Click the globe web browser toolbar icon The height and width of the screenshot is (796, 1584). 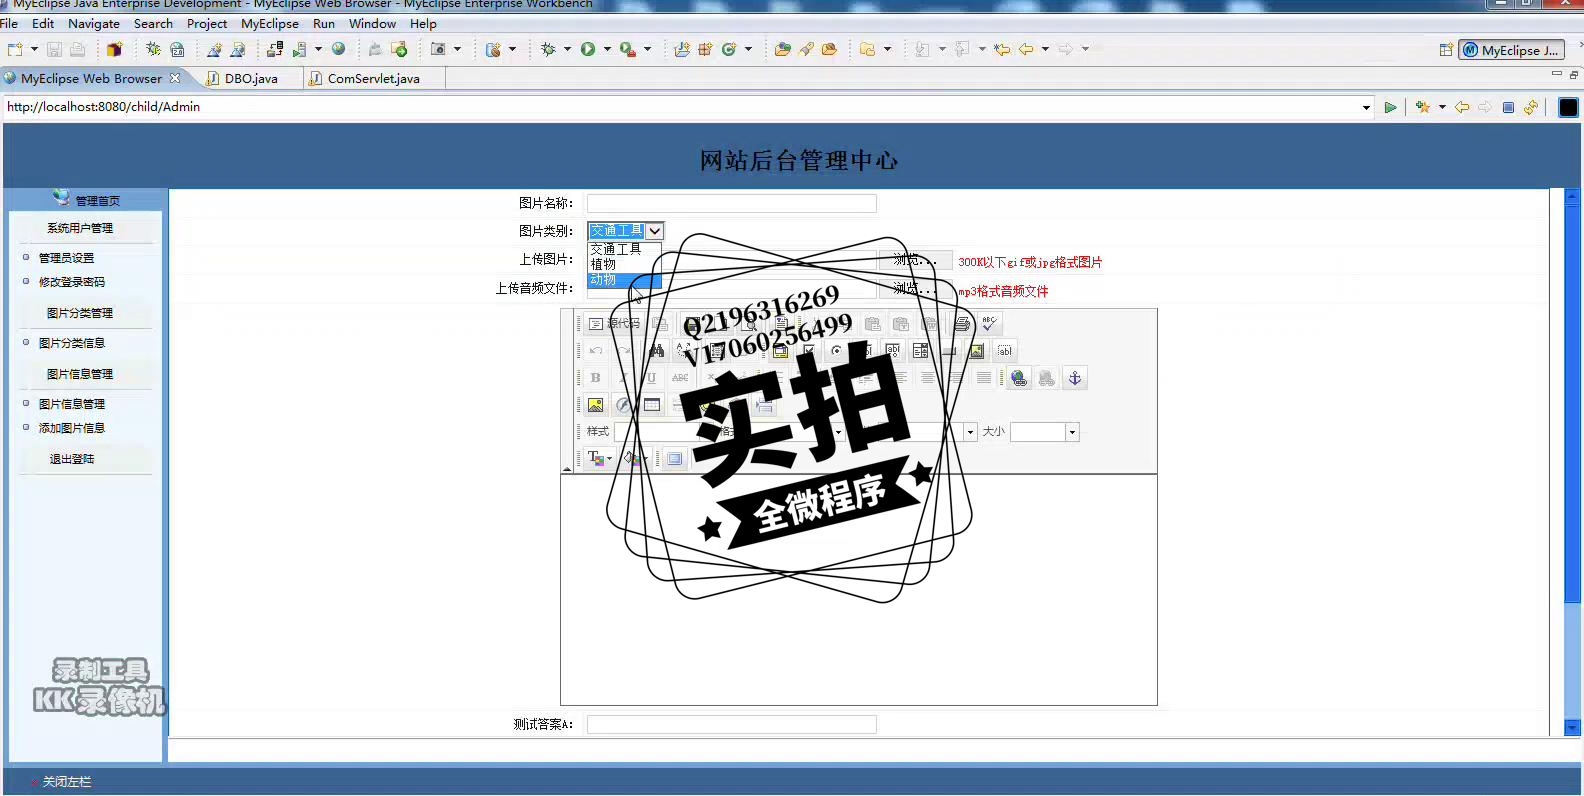(339, 49)
